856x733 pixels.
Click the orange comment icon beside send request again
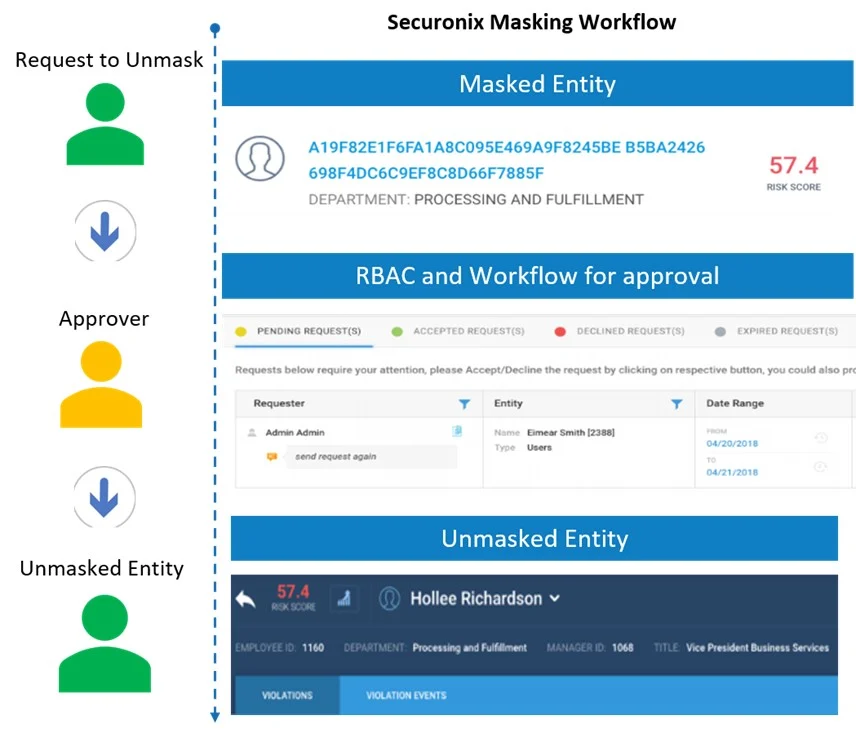tap(272, 456)
